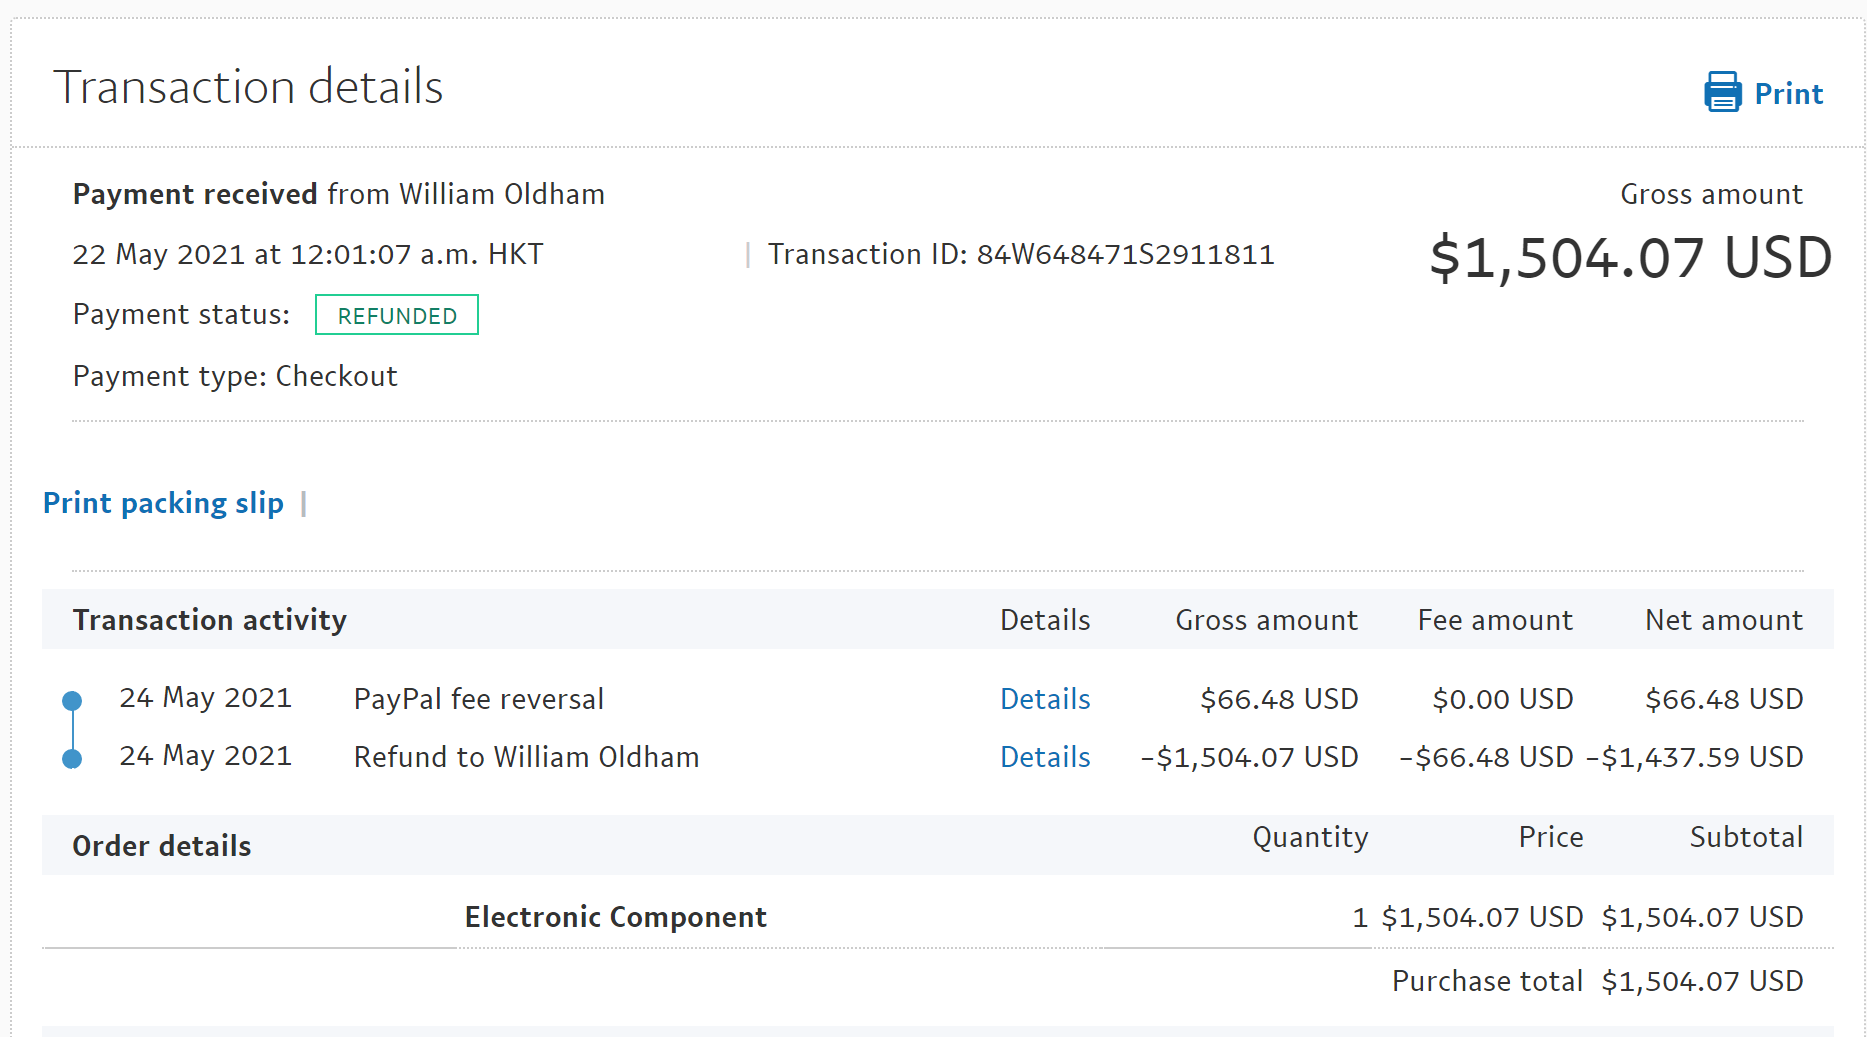Click the Transaction activity section header
Screen dimensions: 1867x1037
(210, 620)
